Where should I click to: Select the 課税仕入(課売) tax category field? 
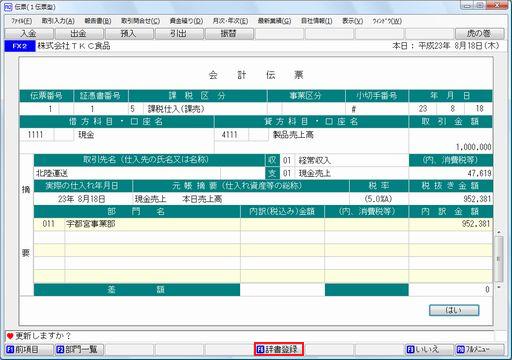click(205, 109)
